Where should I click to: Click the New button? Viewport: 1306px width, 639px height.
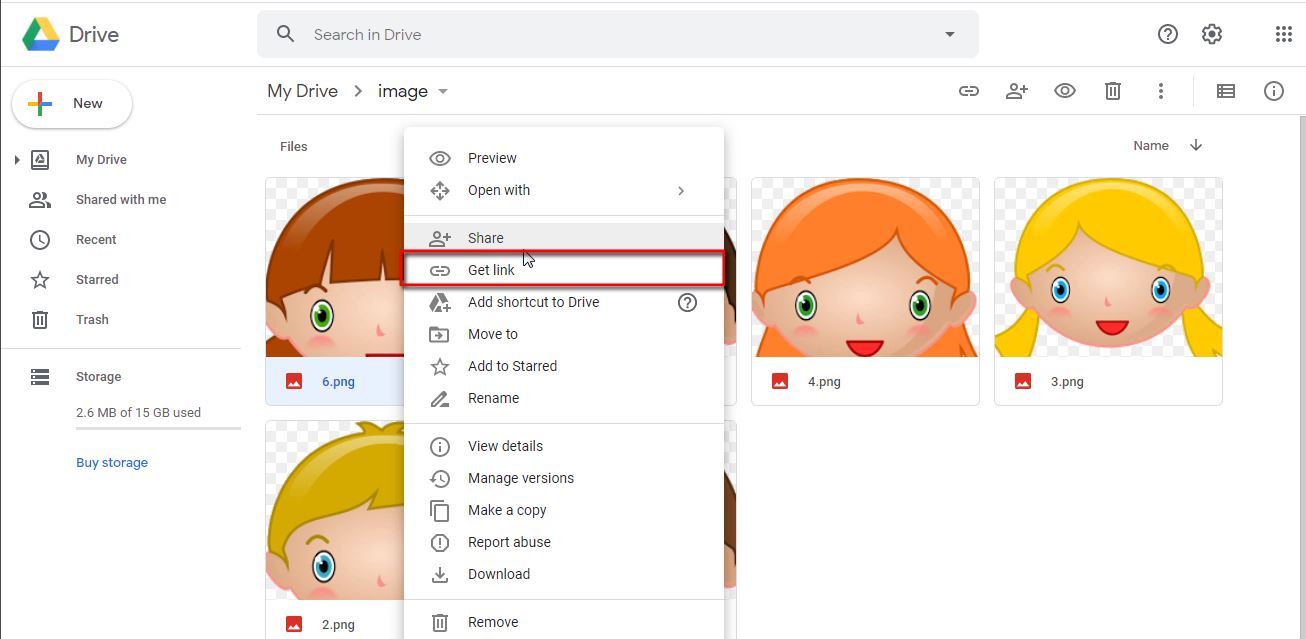(x=71, y=103)
